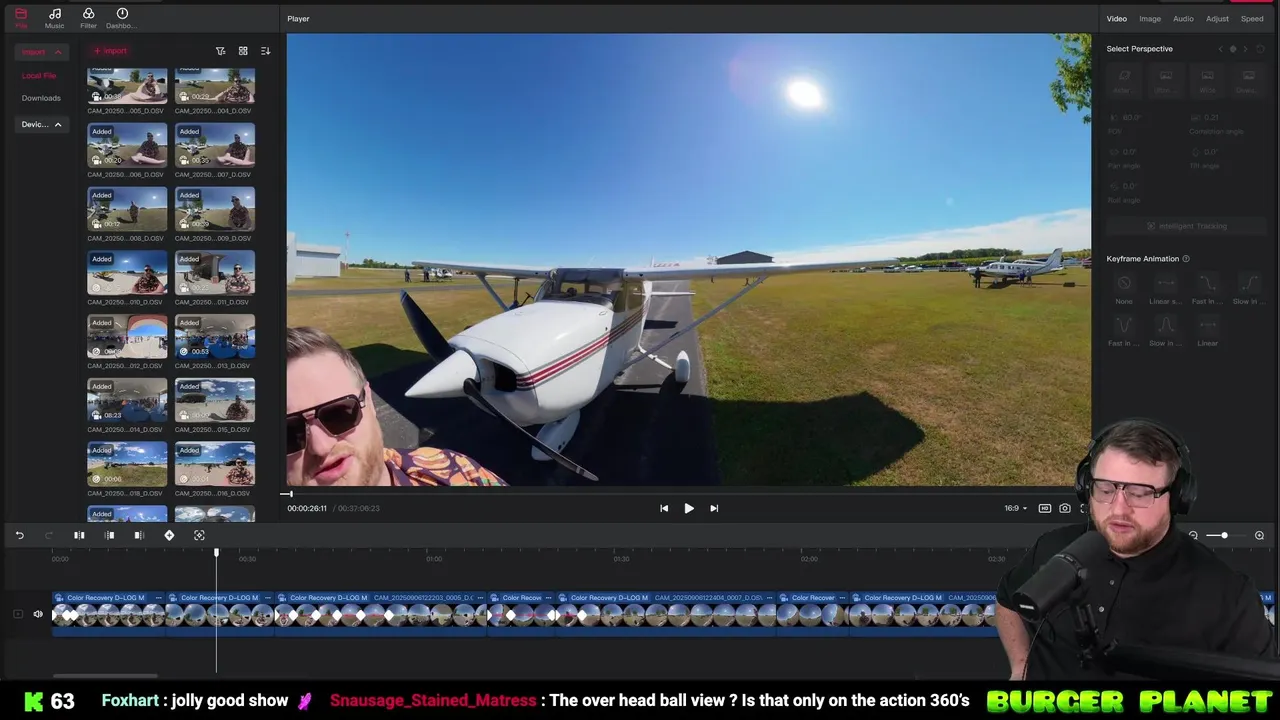The width and height of the screenshot is (1280, 720).
Task: Split the clip at the playhead
Action: [79, 535]
